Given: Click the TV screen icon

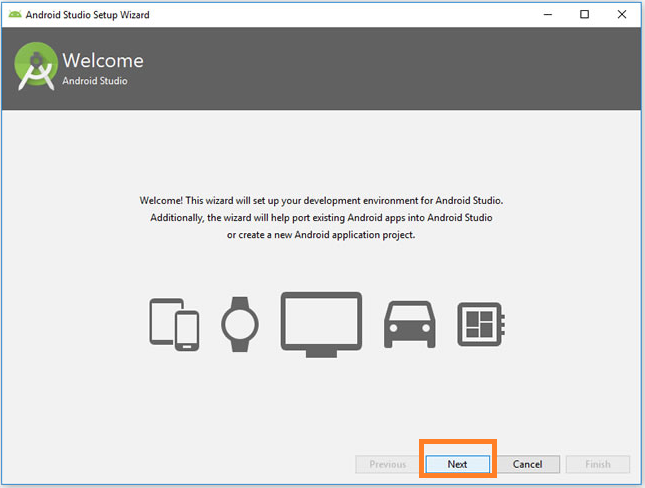Looking at the screenshot, I should (x=321, y=325).
